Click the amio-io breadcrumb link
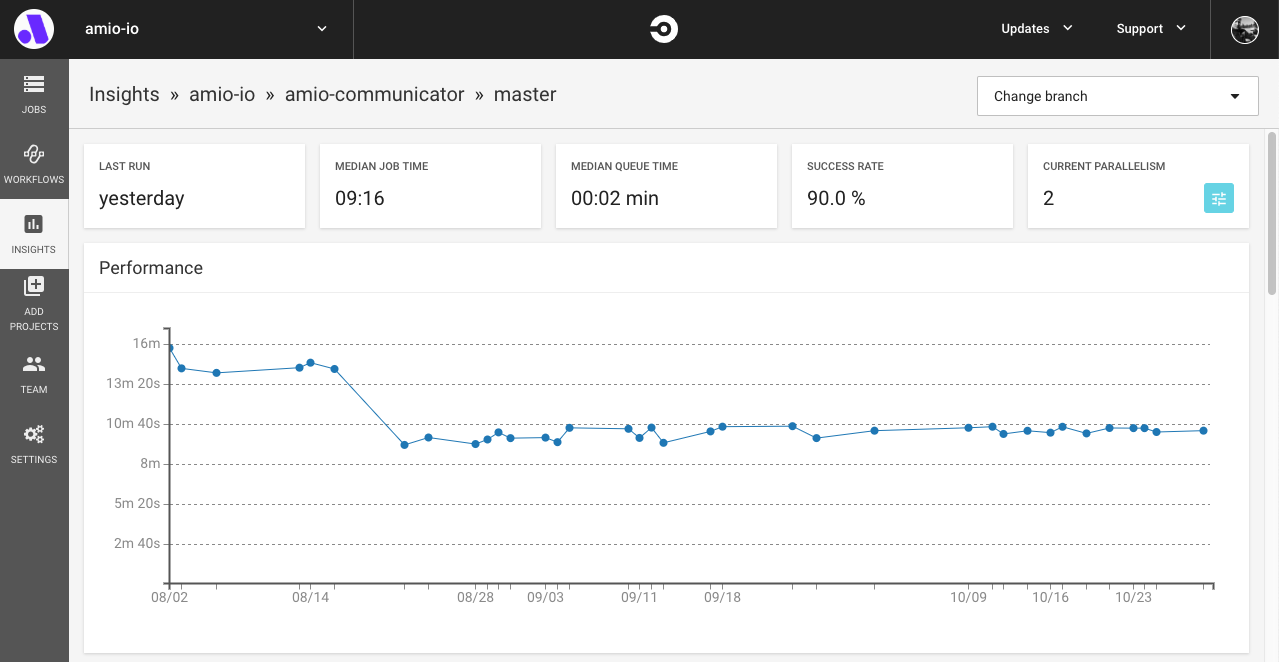The width and height of the screenshot is (1279, 662). point(222,94)
